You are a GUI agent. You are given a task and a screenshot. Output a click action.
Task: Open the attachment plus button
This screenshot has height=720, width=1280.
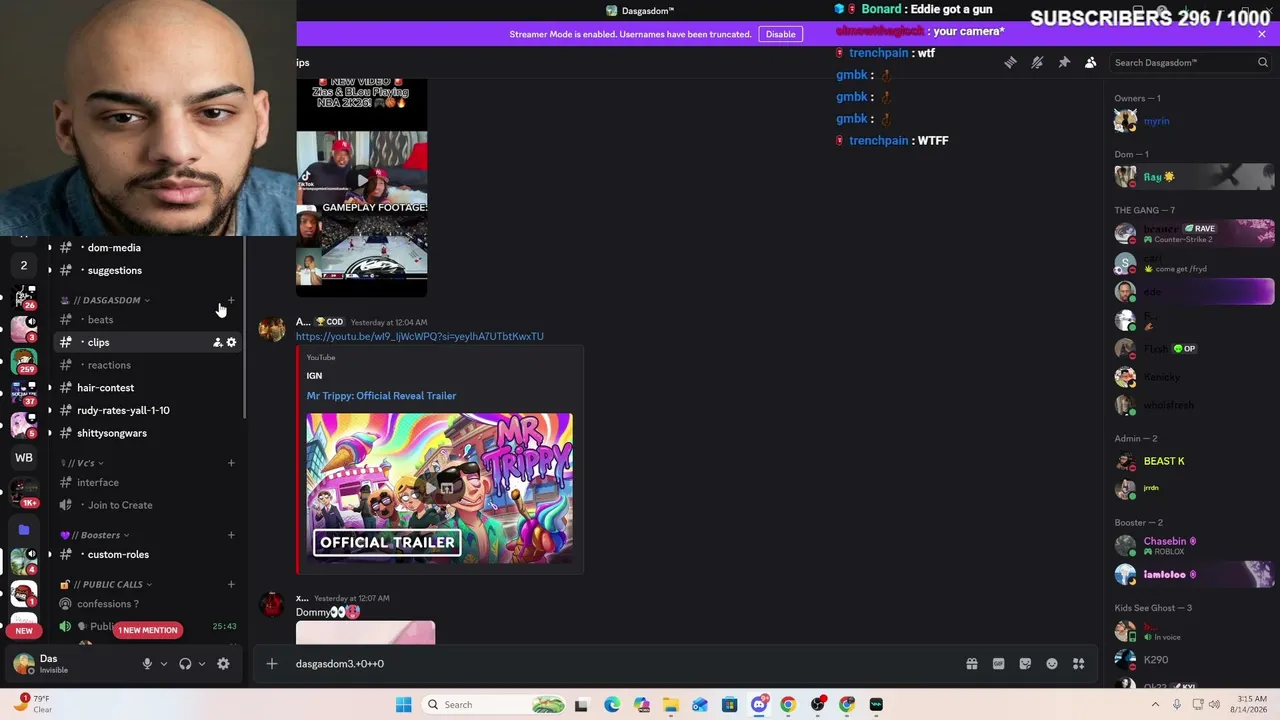tap(271, 664)
